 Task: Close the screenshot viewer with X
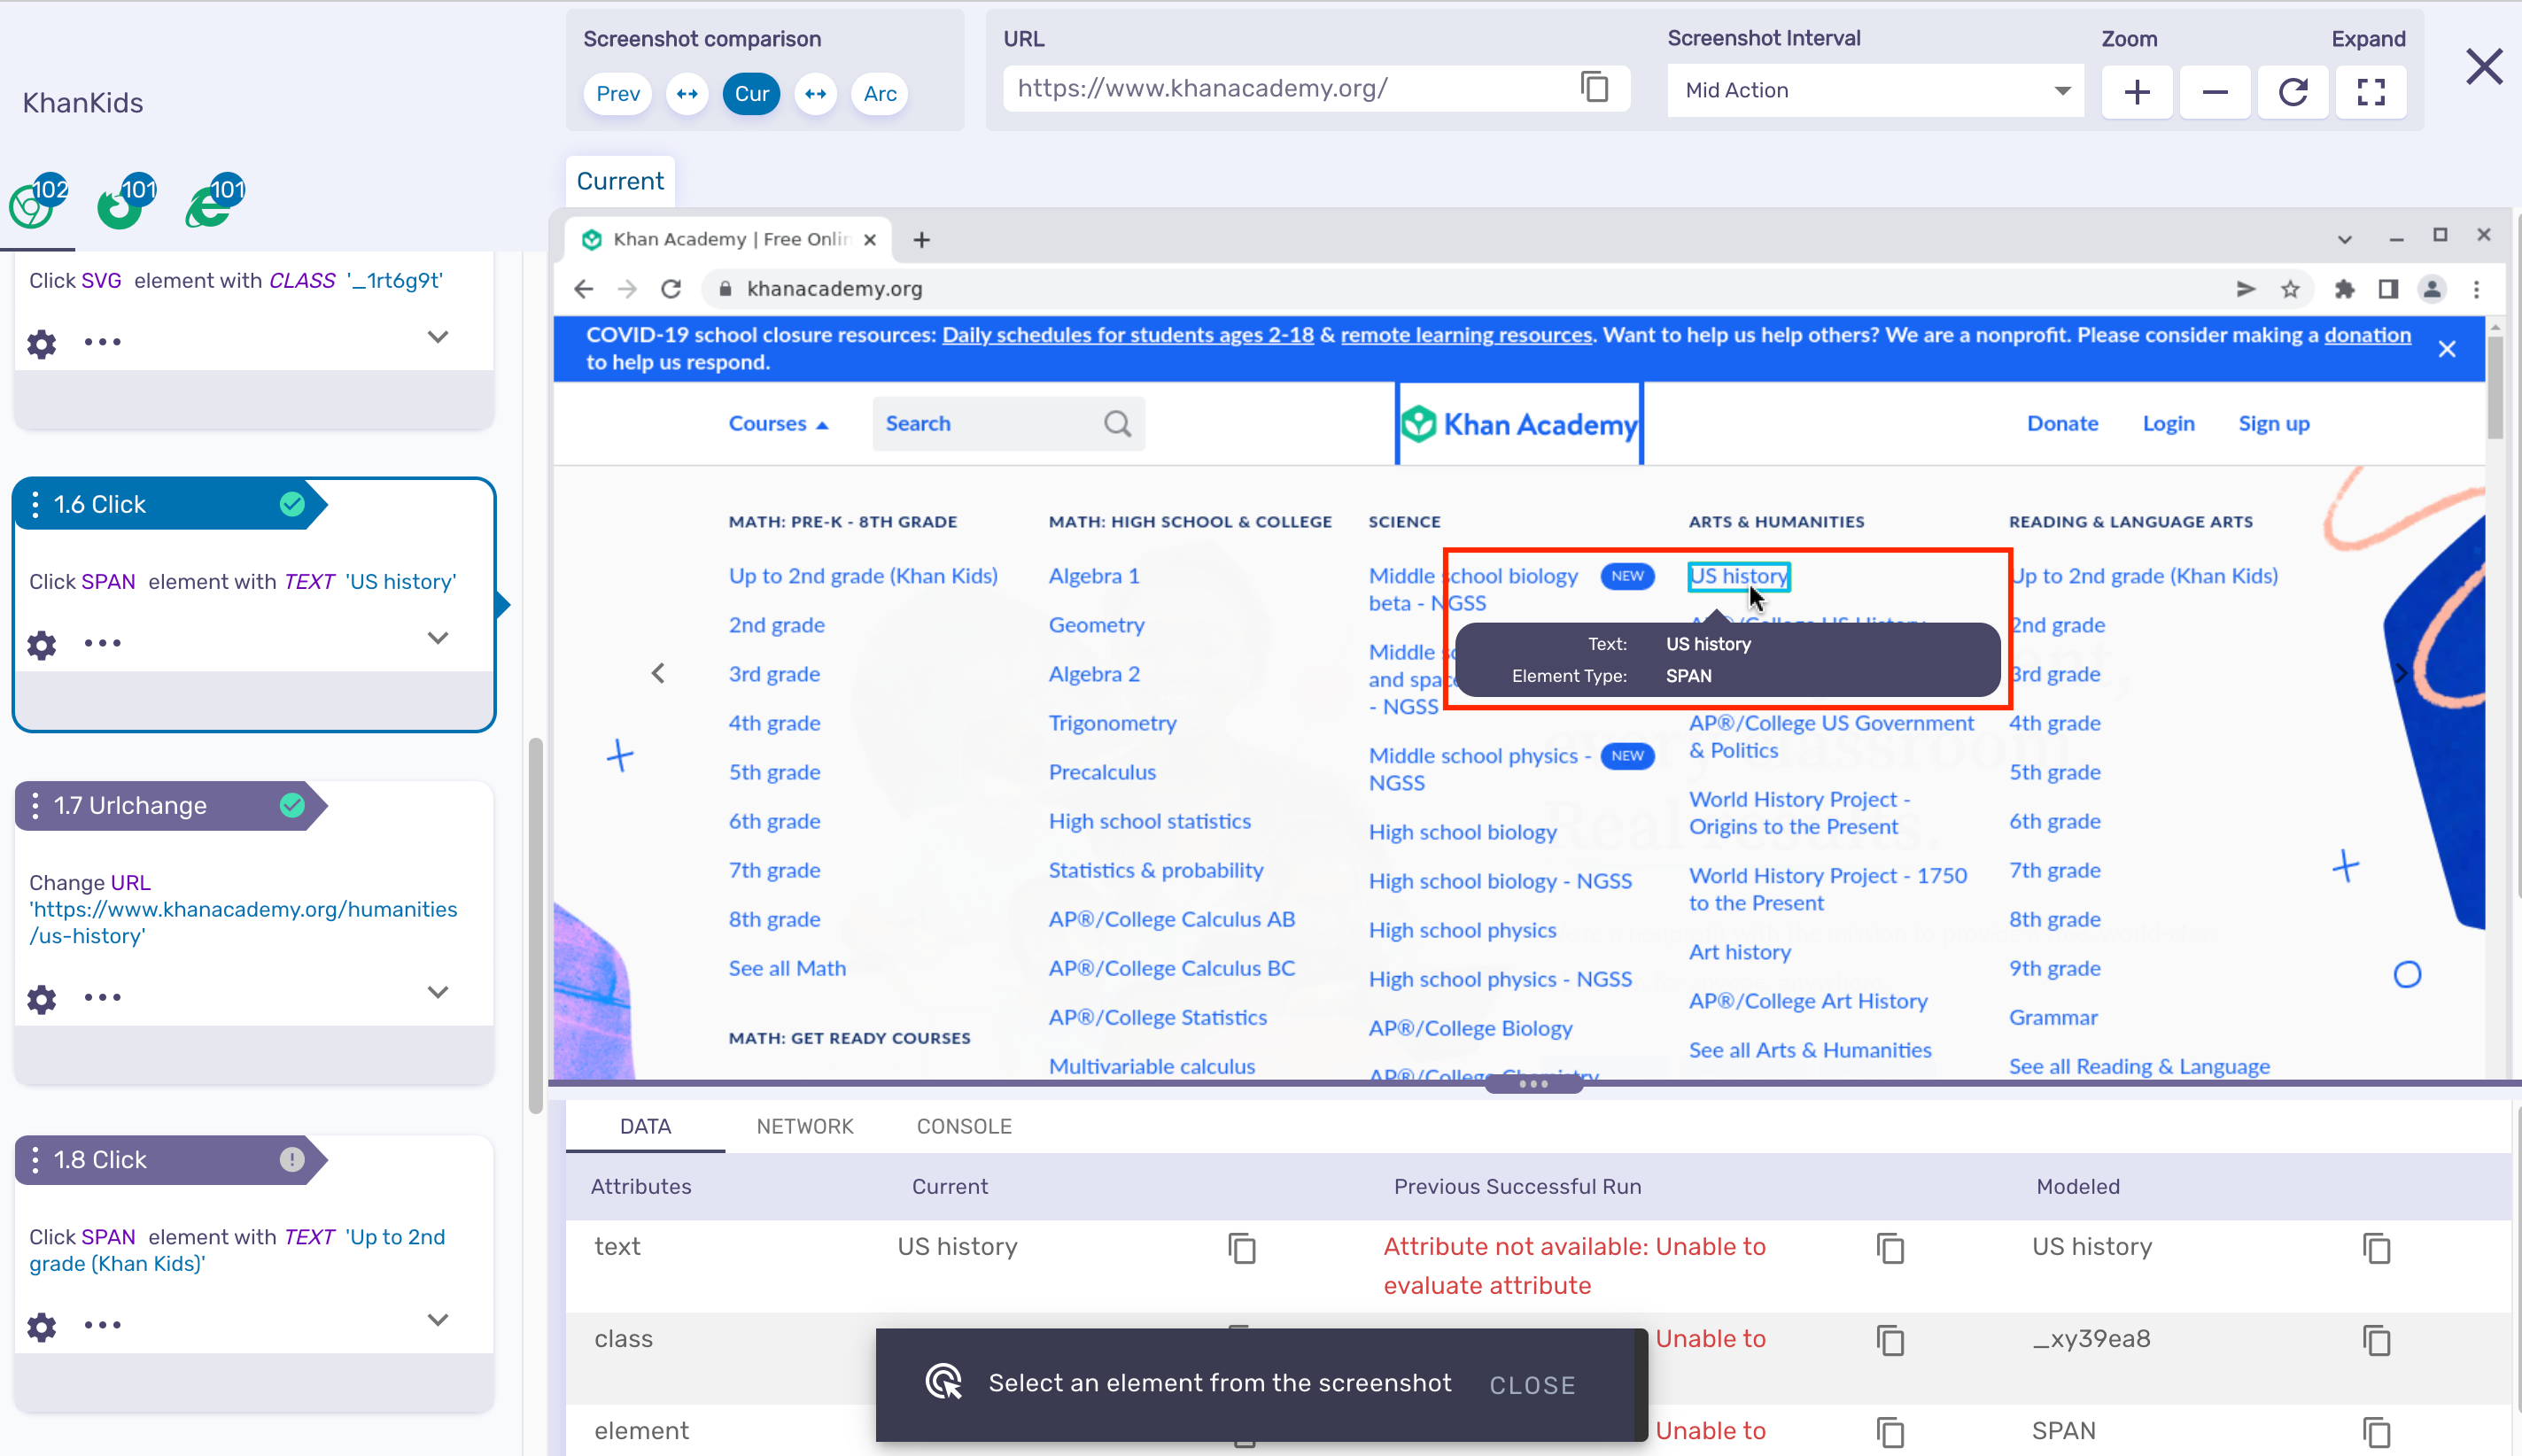coord(2484,67)
